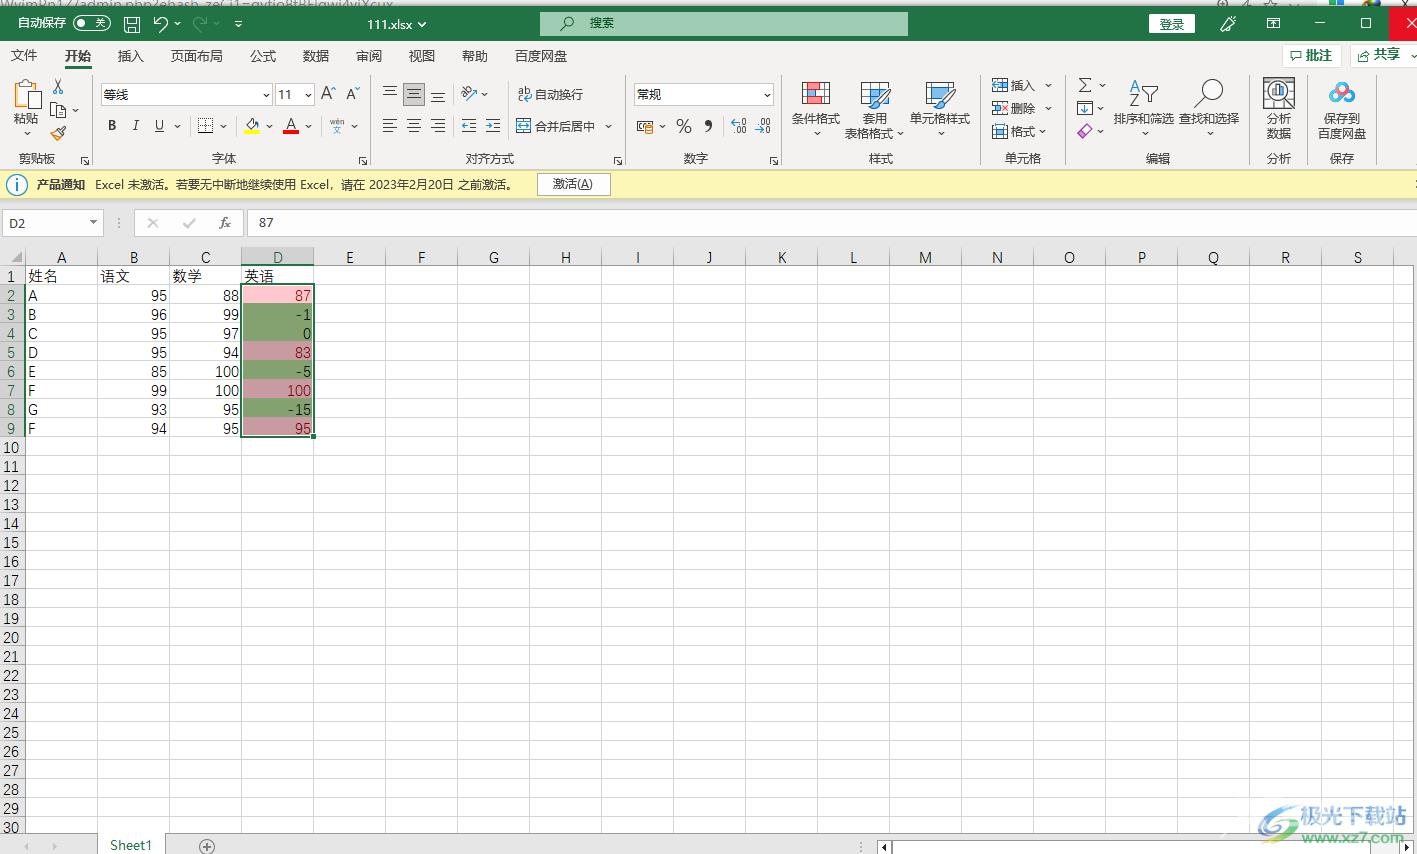Click the Save floppy disk icon in title bar

tap(132, 23)
